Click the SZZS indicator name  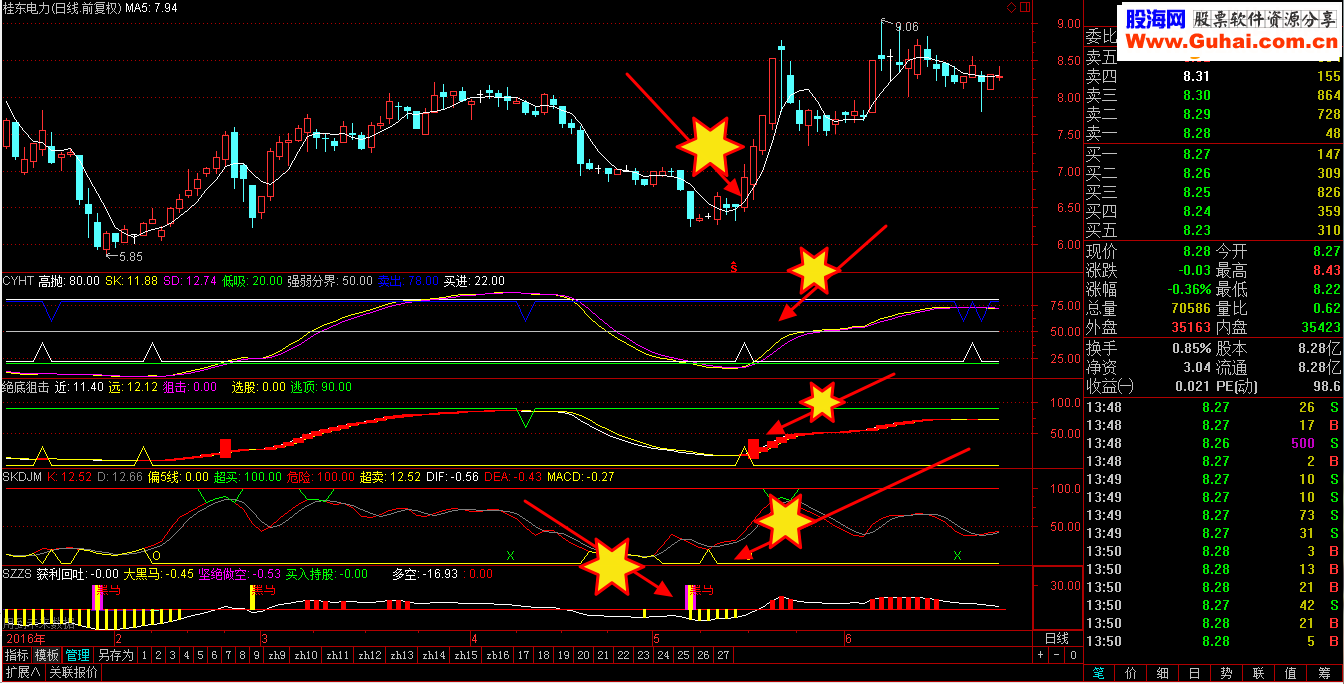pyautogui.click(x=18, y=574)
